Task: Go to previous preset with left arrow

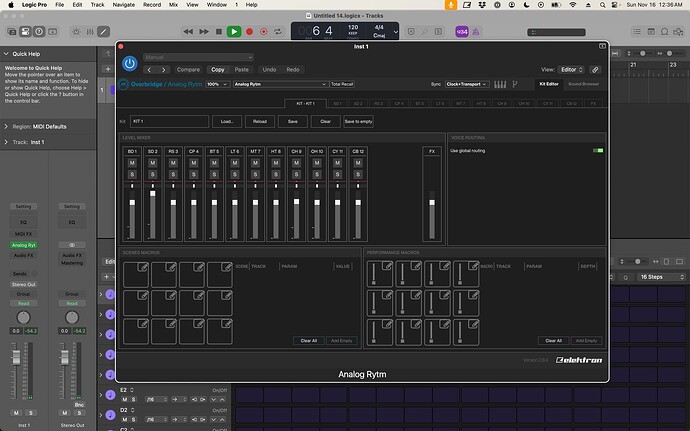Action: click(x=150, y=70)
